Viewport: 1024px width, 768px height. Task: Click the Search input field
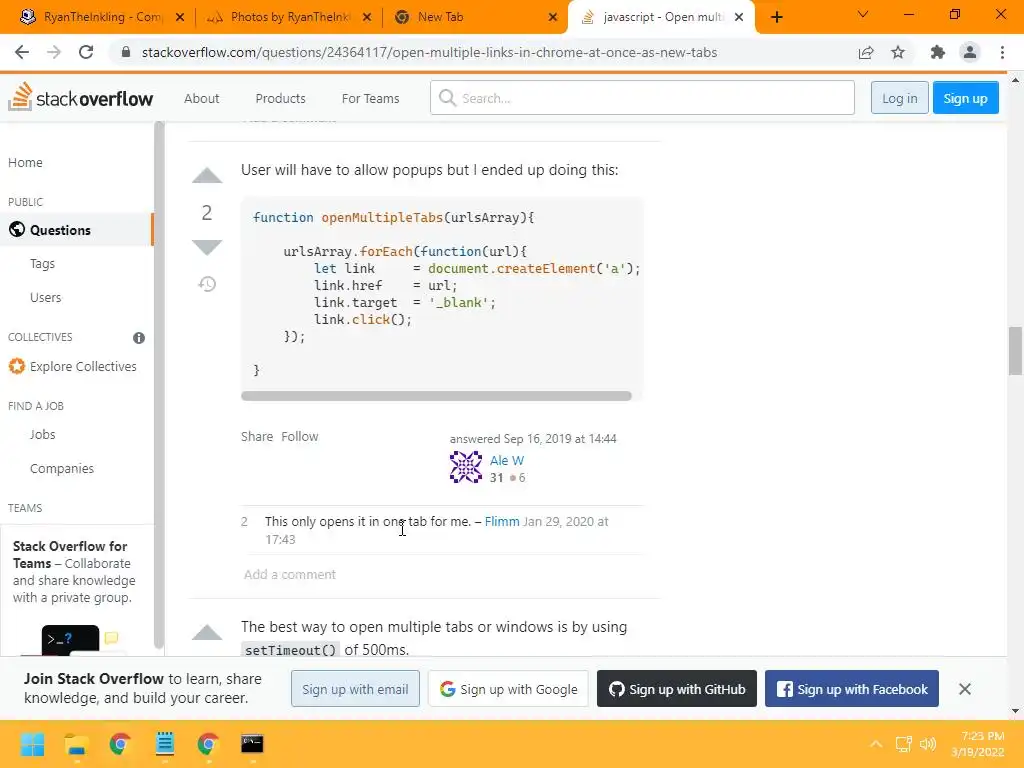pos(643,98)
